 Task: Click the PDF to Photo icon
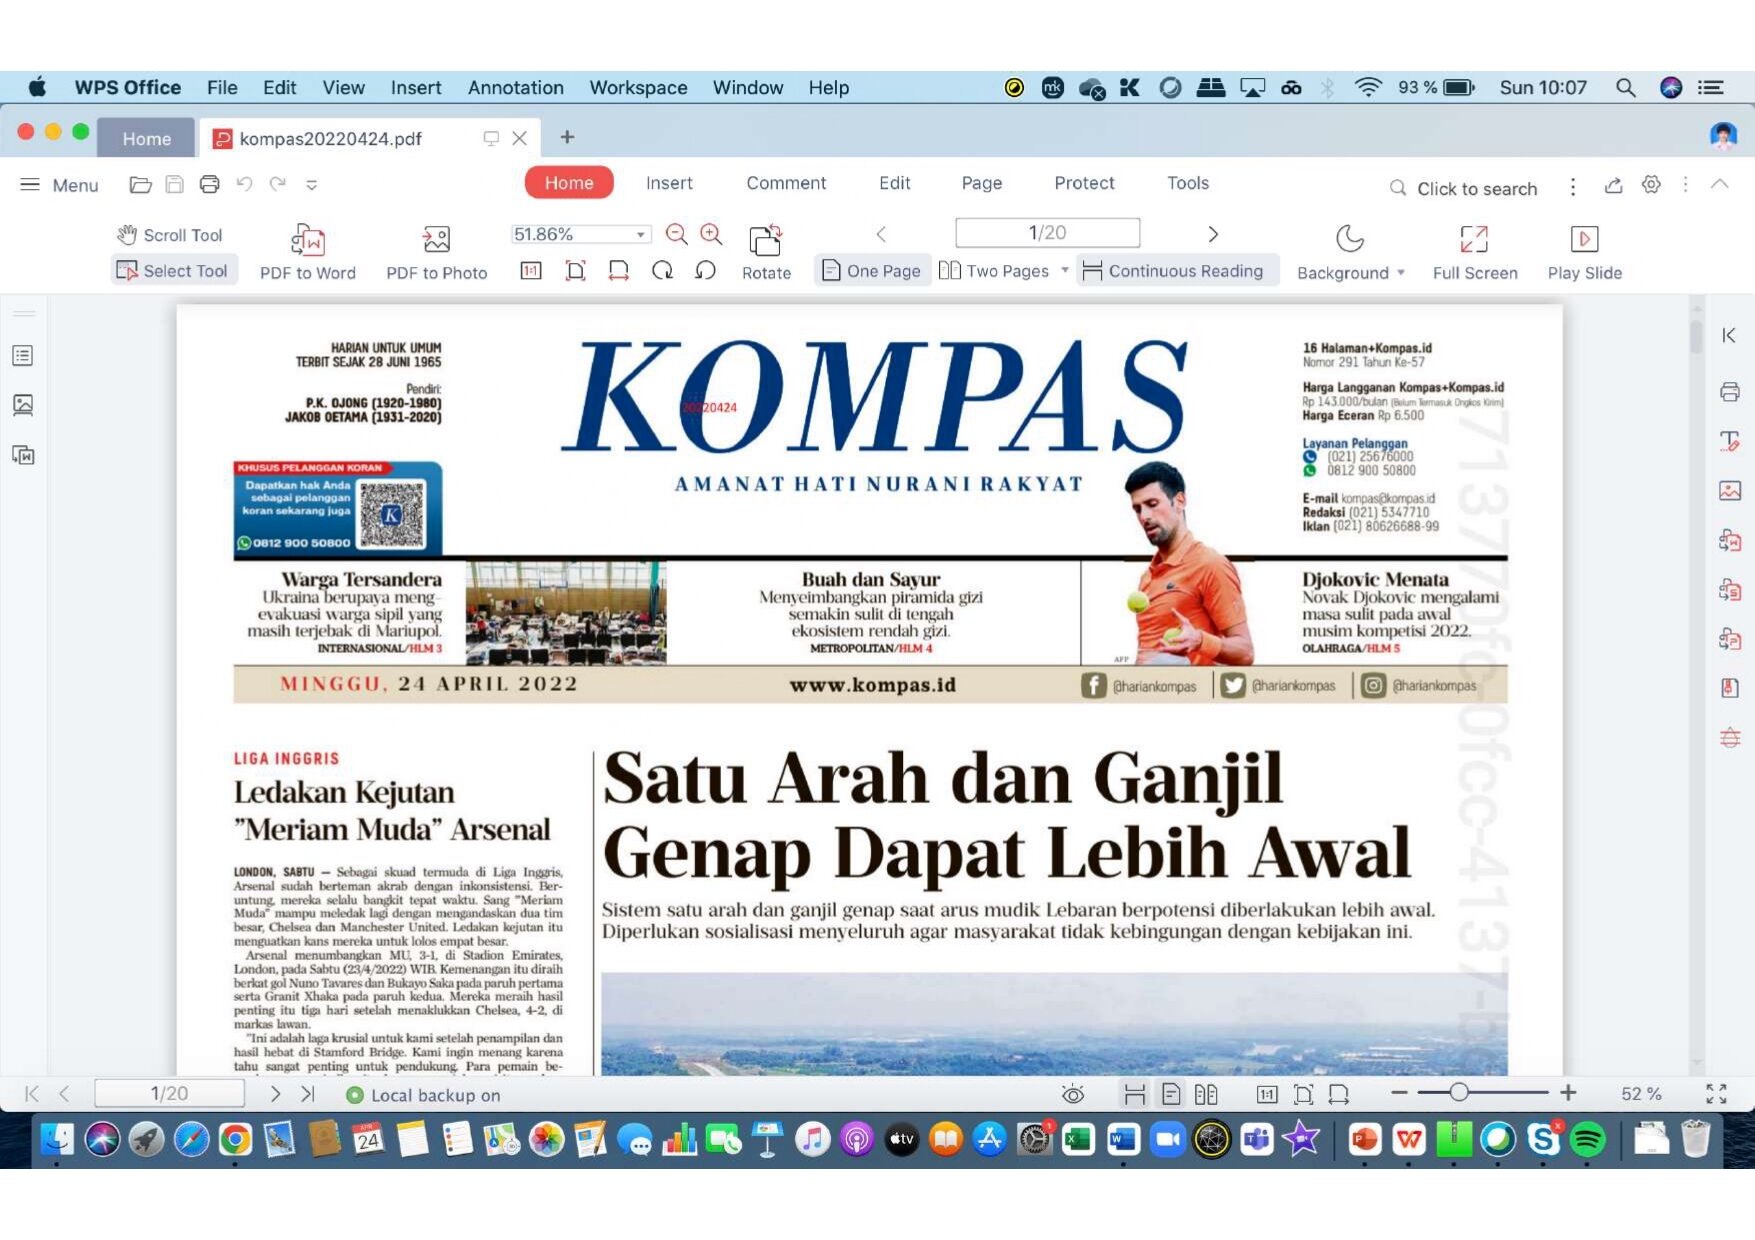[436, 240]
